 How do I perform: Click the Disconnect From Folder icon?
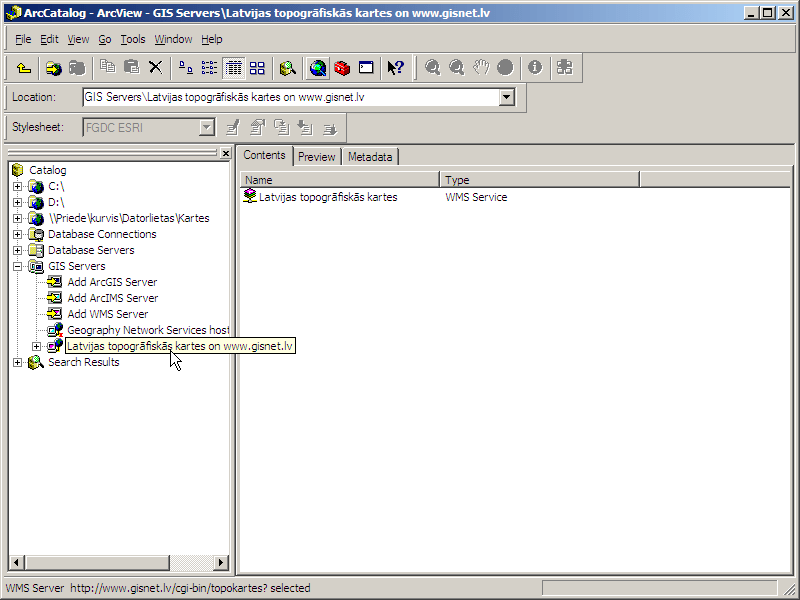click(x=77, y=68)
